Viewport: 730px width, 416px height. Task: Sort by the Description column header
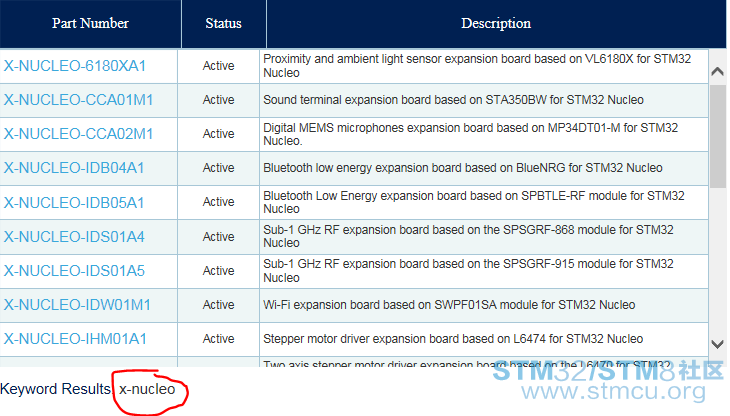pyautogui.click(x=496, y=24)
